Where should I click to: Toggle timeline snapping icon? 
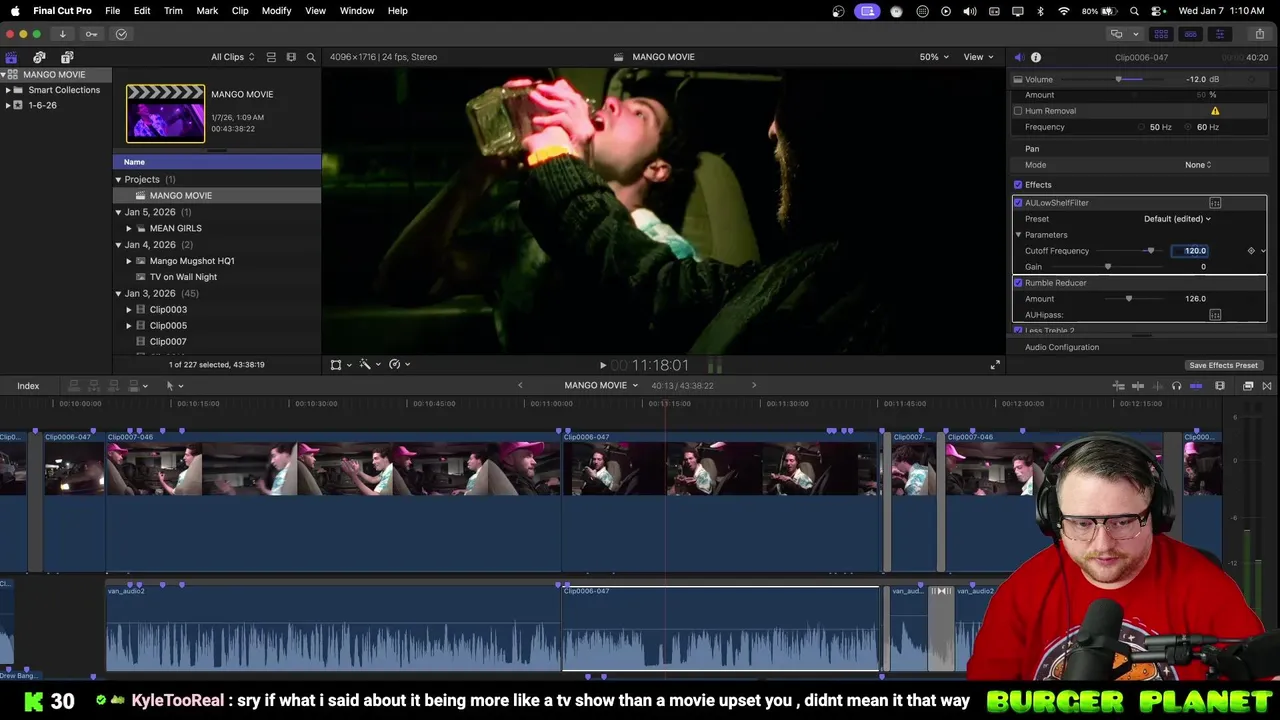(1196, 386)
